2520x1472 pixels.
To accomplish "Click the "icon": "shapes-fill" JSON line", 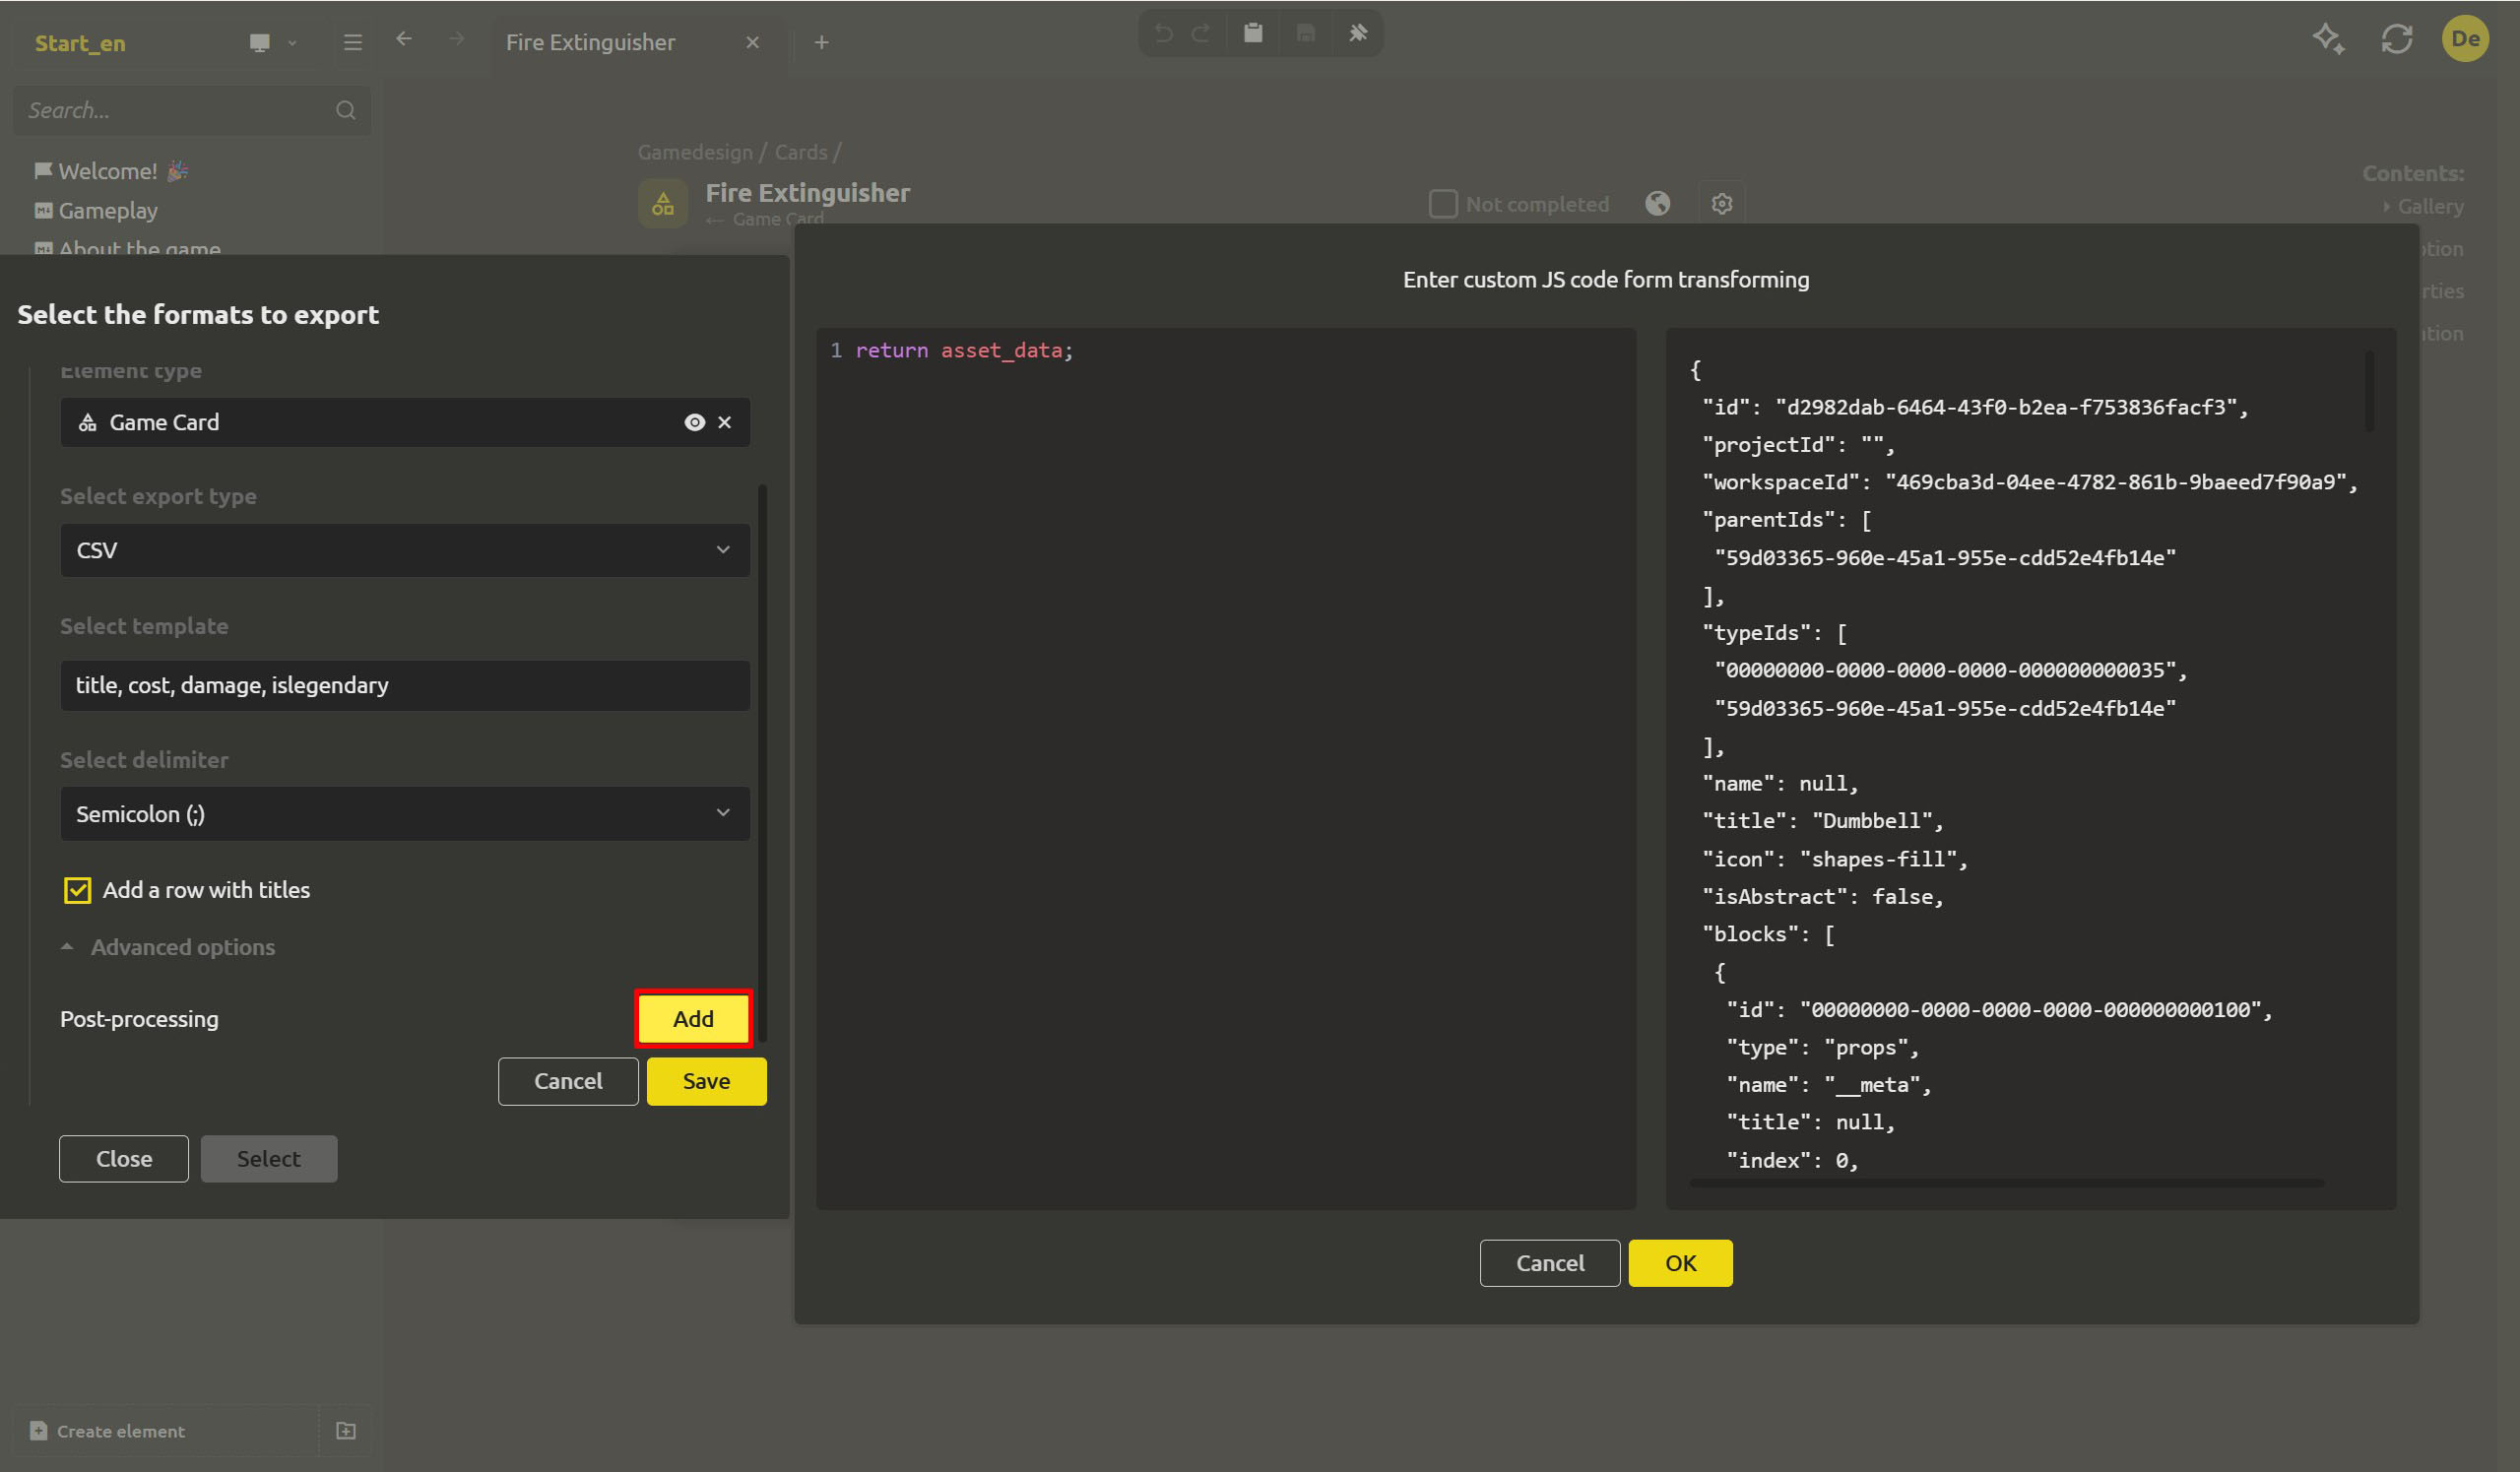I will (1835, 859).
